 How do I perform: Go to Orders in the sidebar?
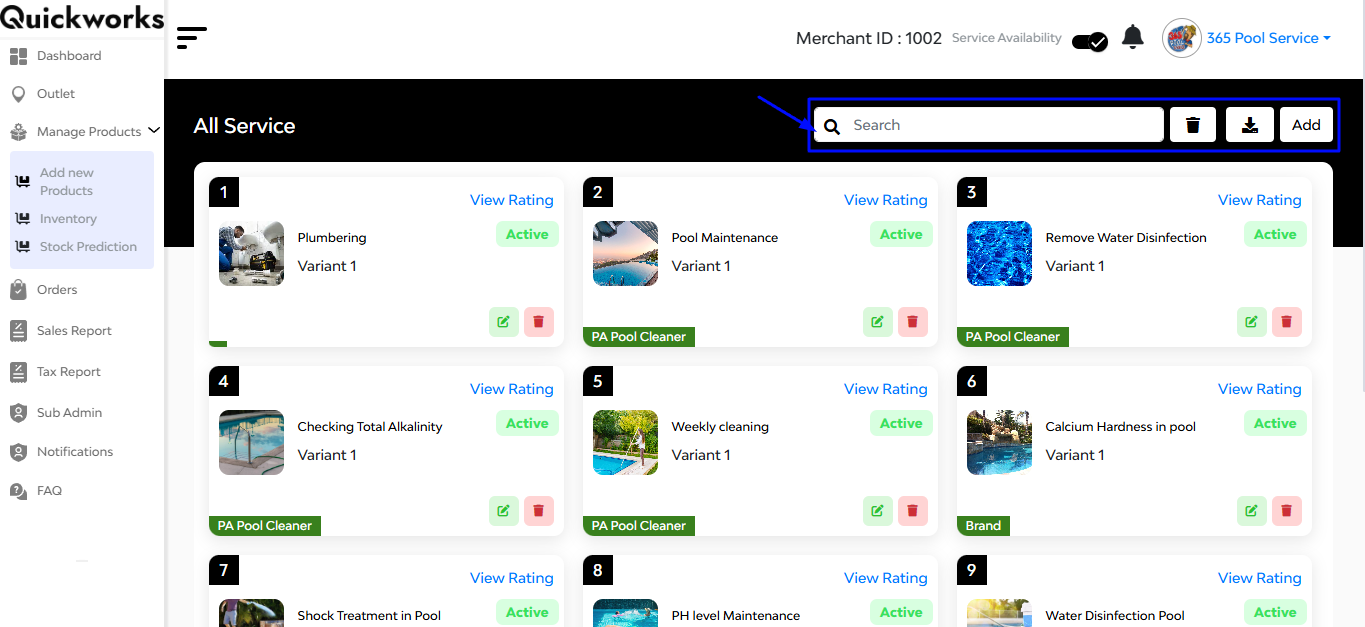click(x=57, y=290)
